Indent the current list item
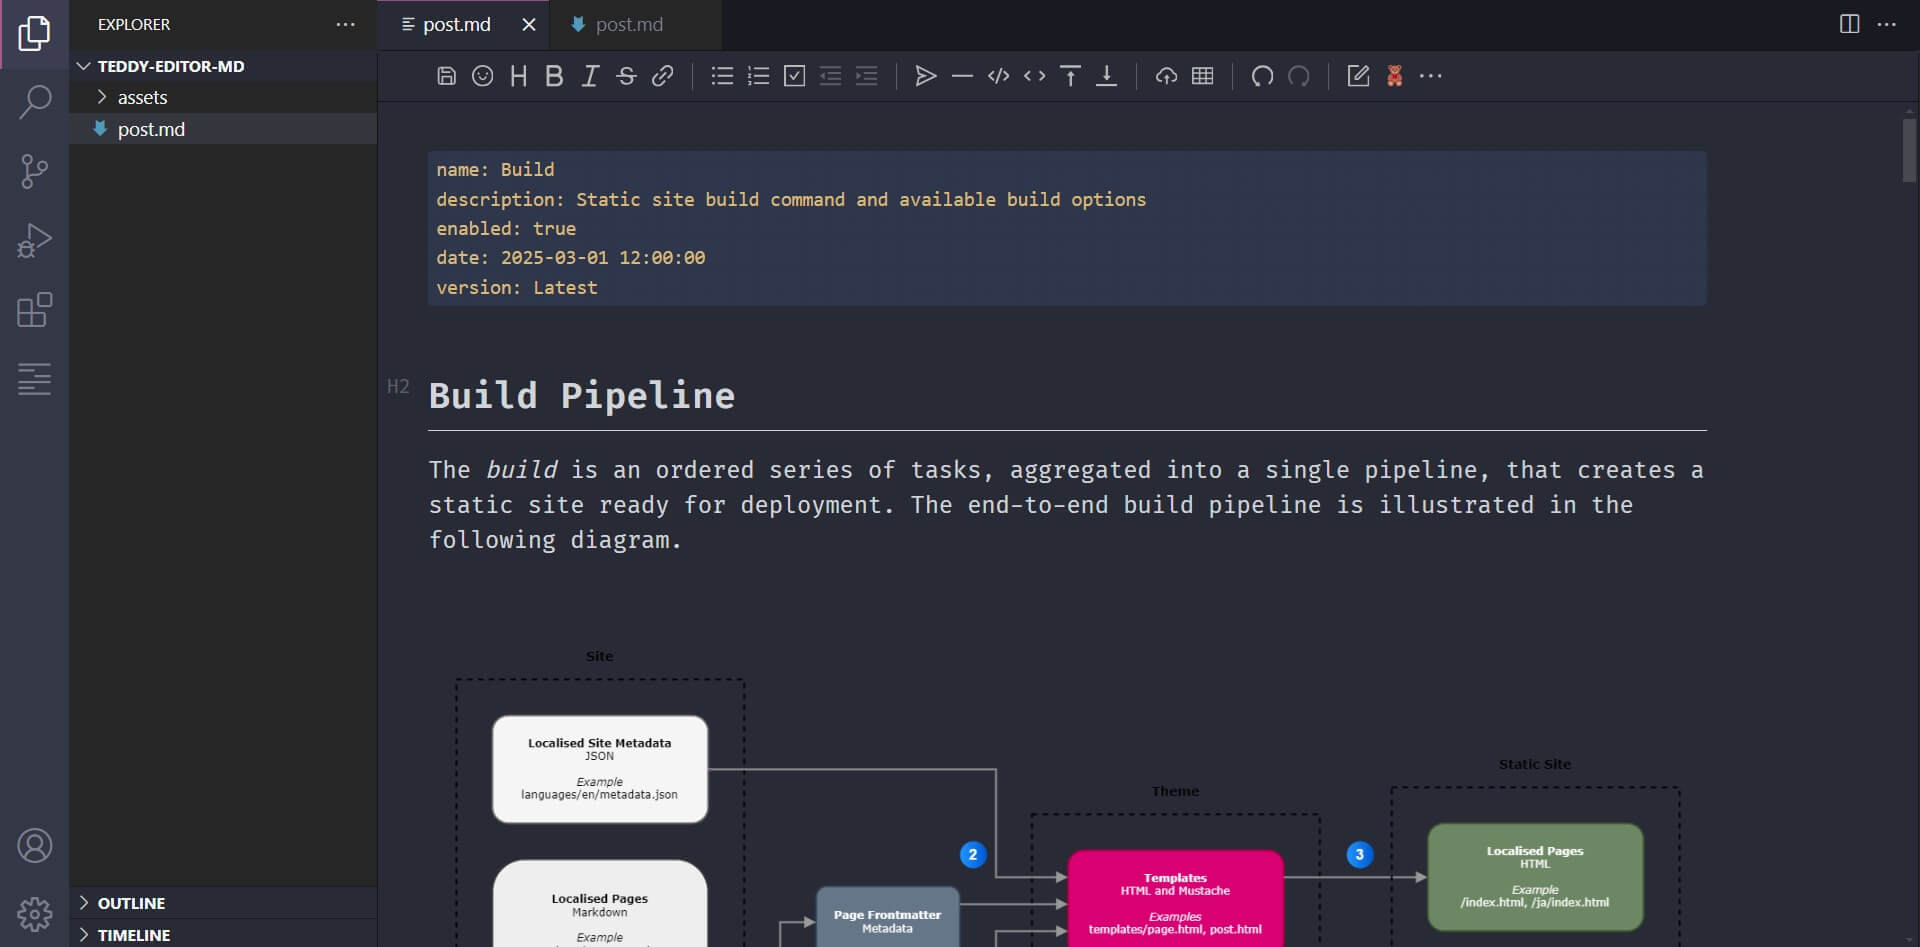1920x947 pixels. pyautogui.click(x=866, y=76)
